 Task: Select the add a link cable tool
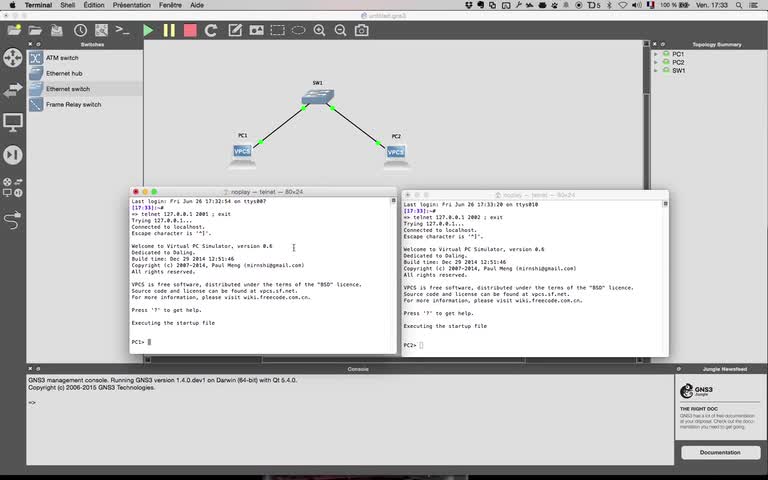click(x=13, y=220)
